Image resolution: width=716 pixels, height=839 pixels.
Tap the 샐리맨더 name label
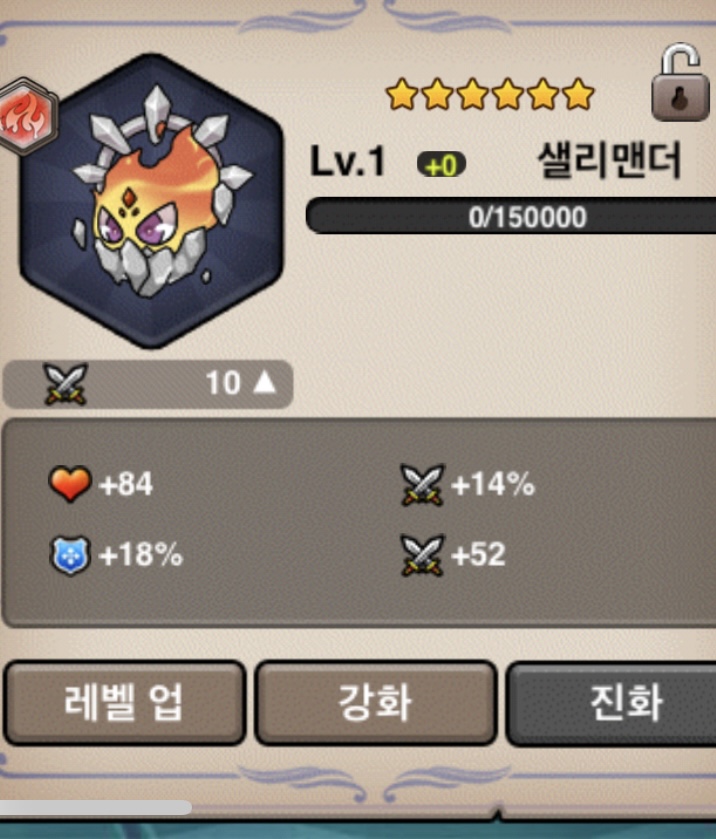[609, 160]
